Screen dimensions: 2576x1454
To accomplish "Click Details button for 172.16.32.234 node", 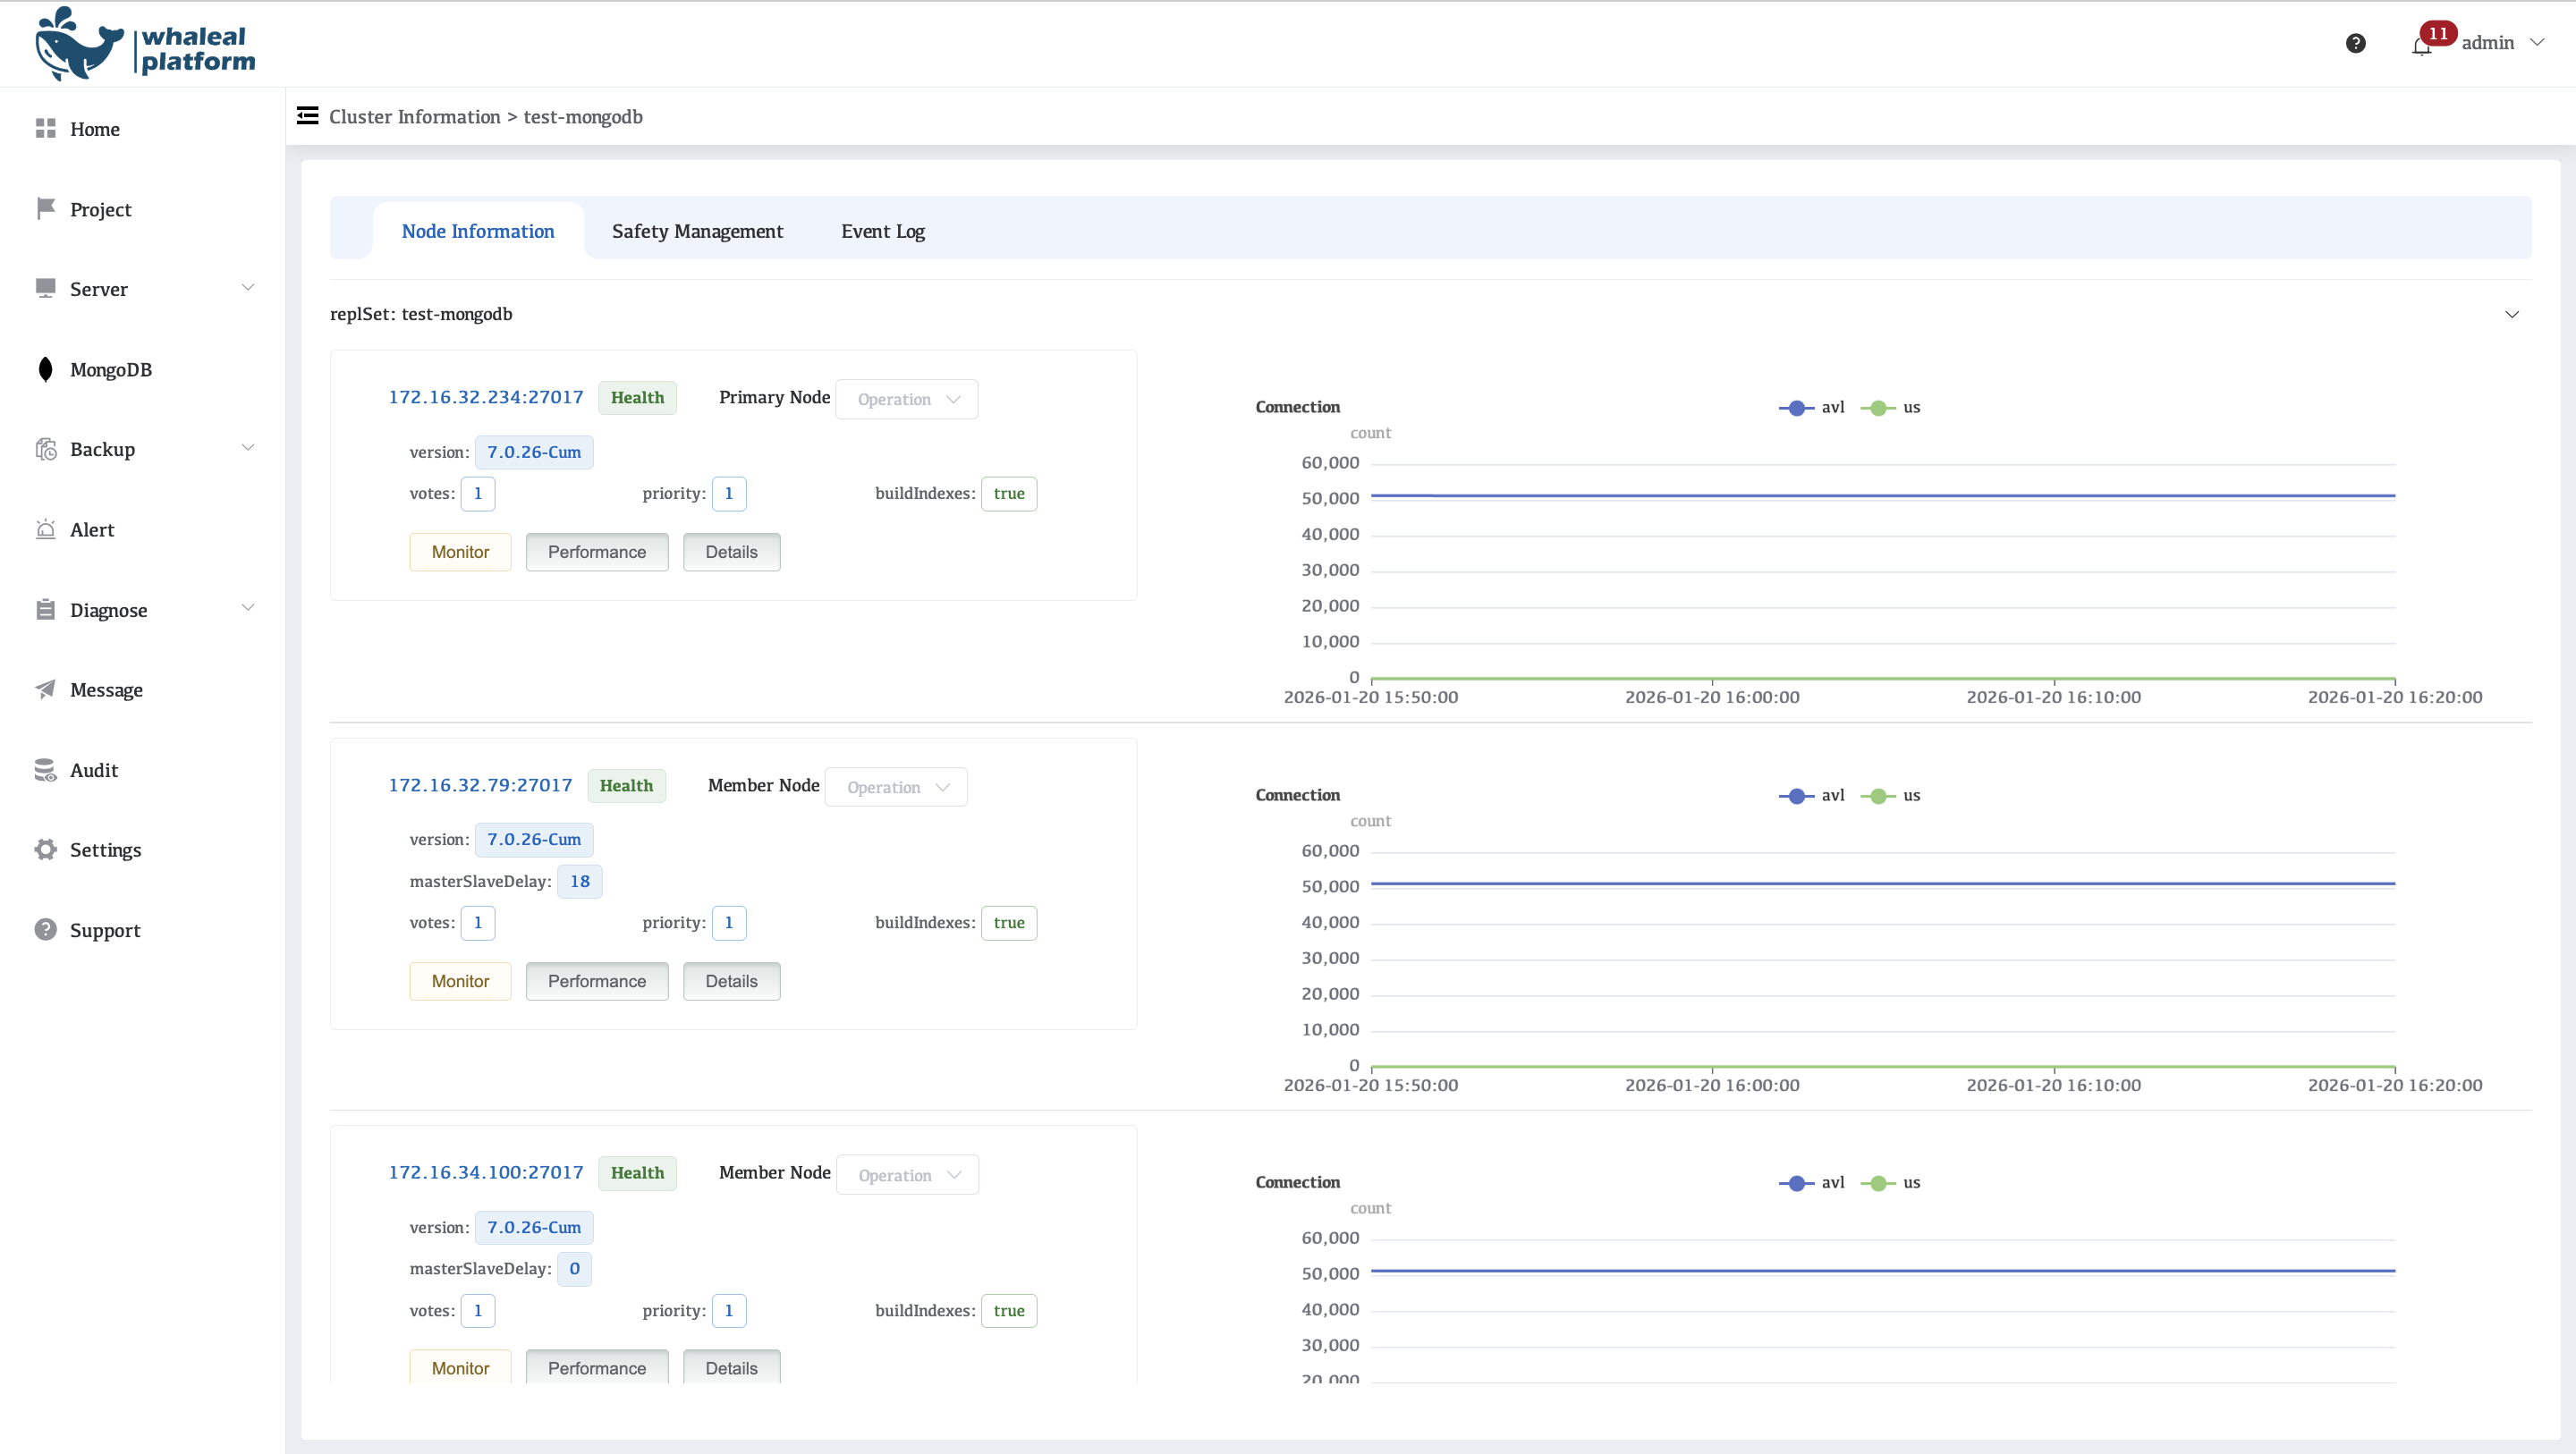I will pyautogui.click(x=731, y=552).
